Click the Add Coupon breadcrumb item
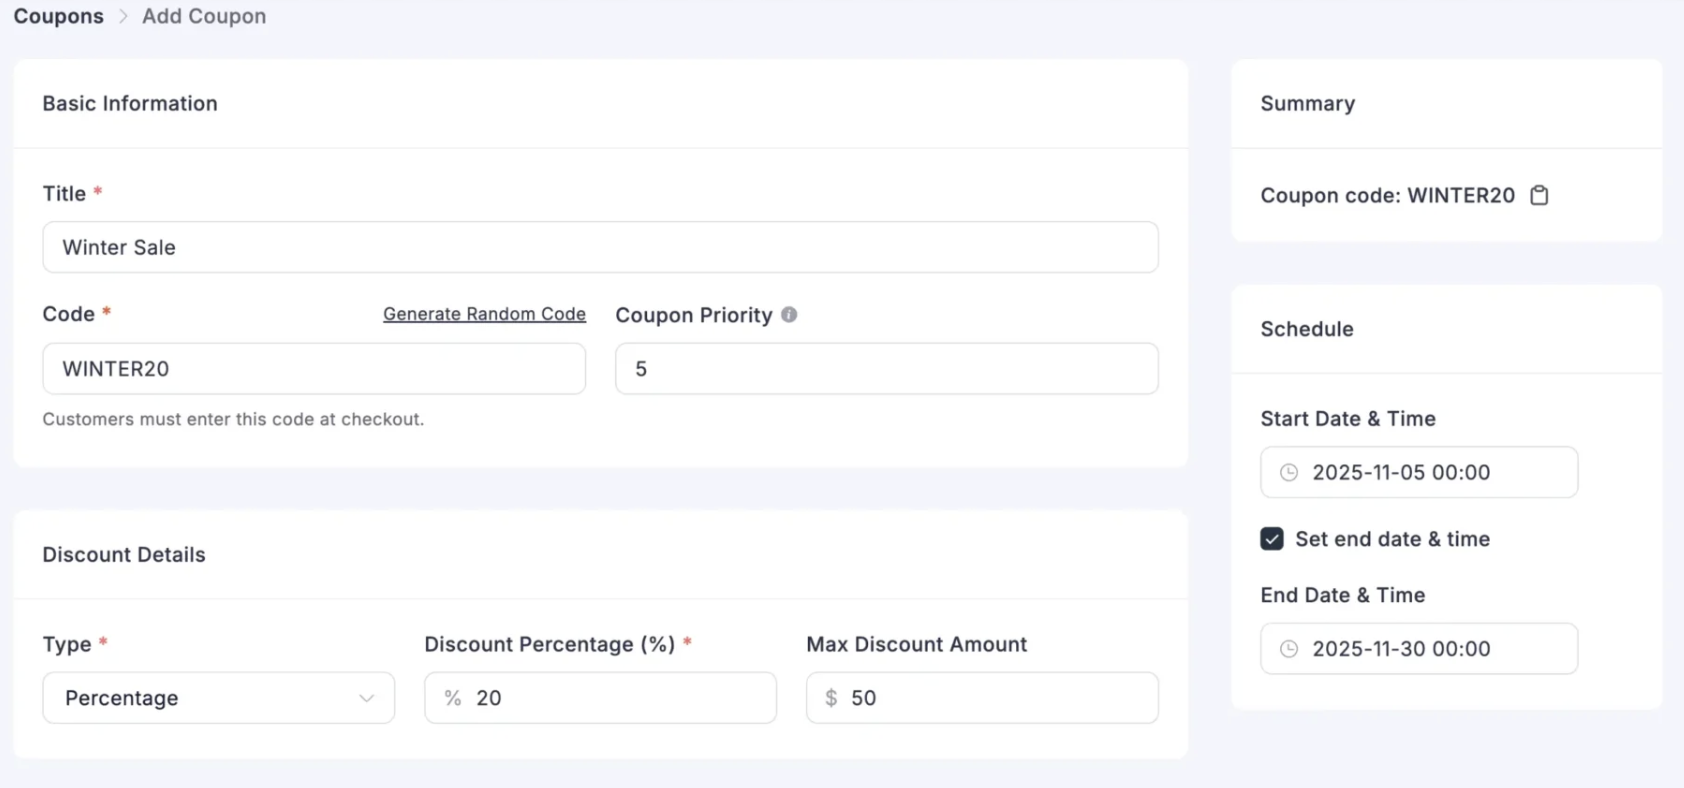This screenshot has height=788, width=1684. (203, 16)
